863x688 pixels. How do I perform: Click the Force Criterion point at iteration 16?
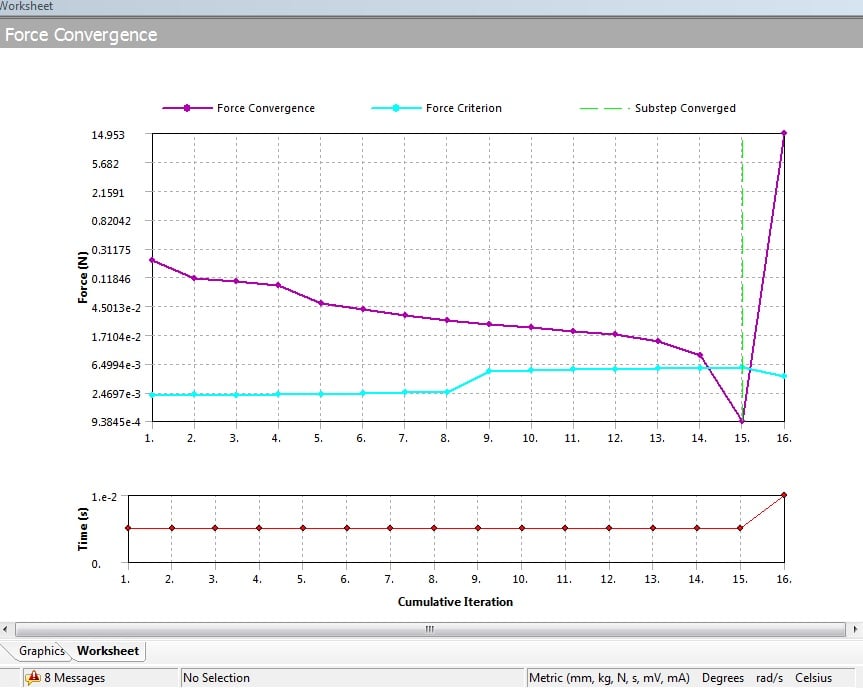click(x=784, y=376)
